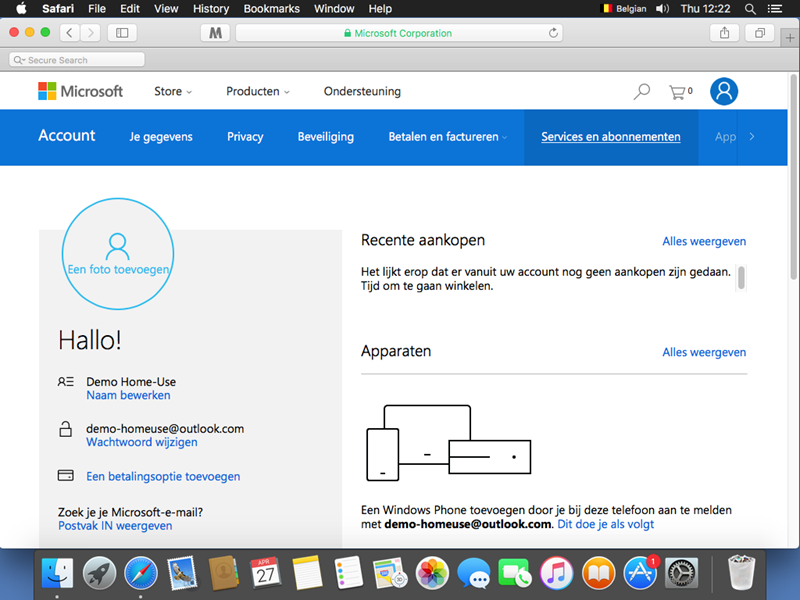Click Safari back button
The width and height of the screenshot is (800, 600).
click(70, 33)
